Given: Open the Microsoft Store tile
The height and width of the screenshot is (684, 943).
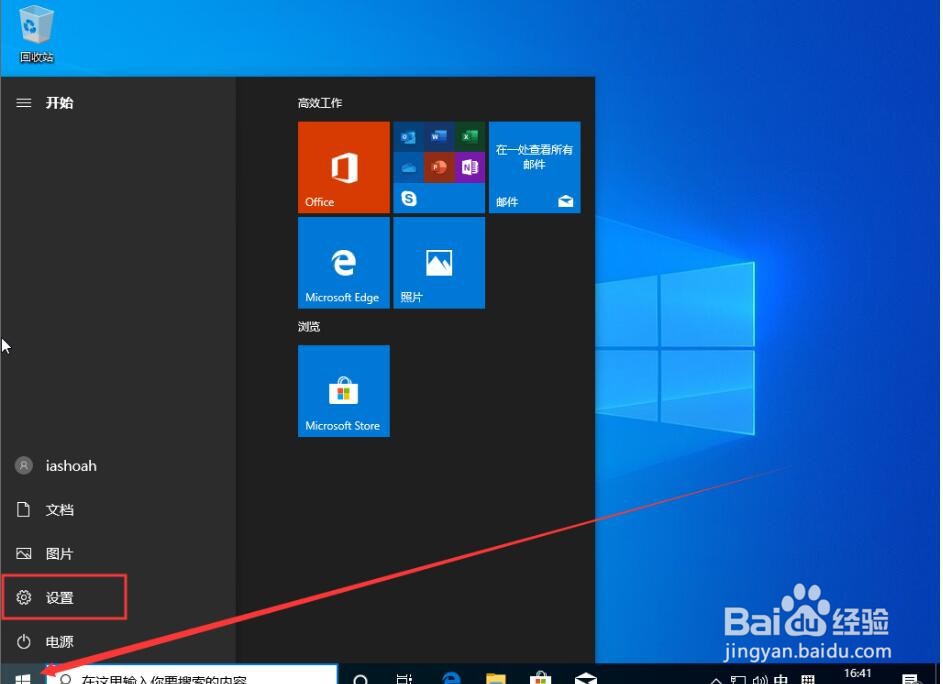Looking at the screenshot, I should [x=343, y=391].
